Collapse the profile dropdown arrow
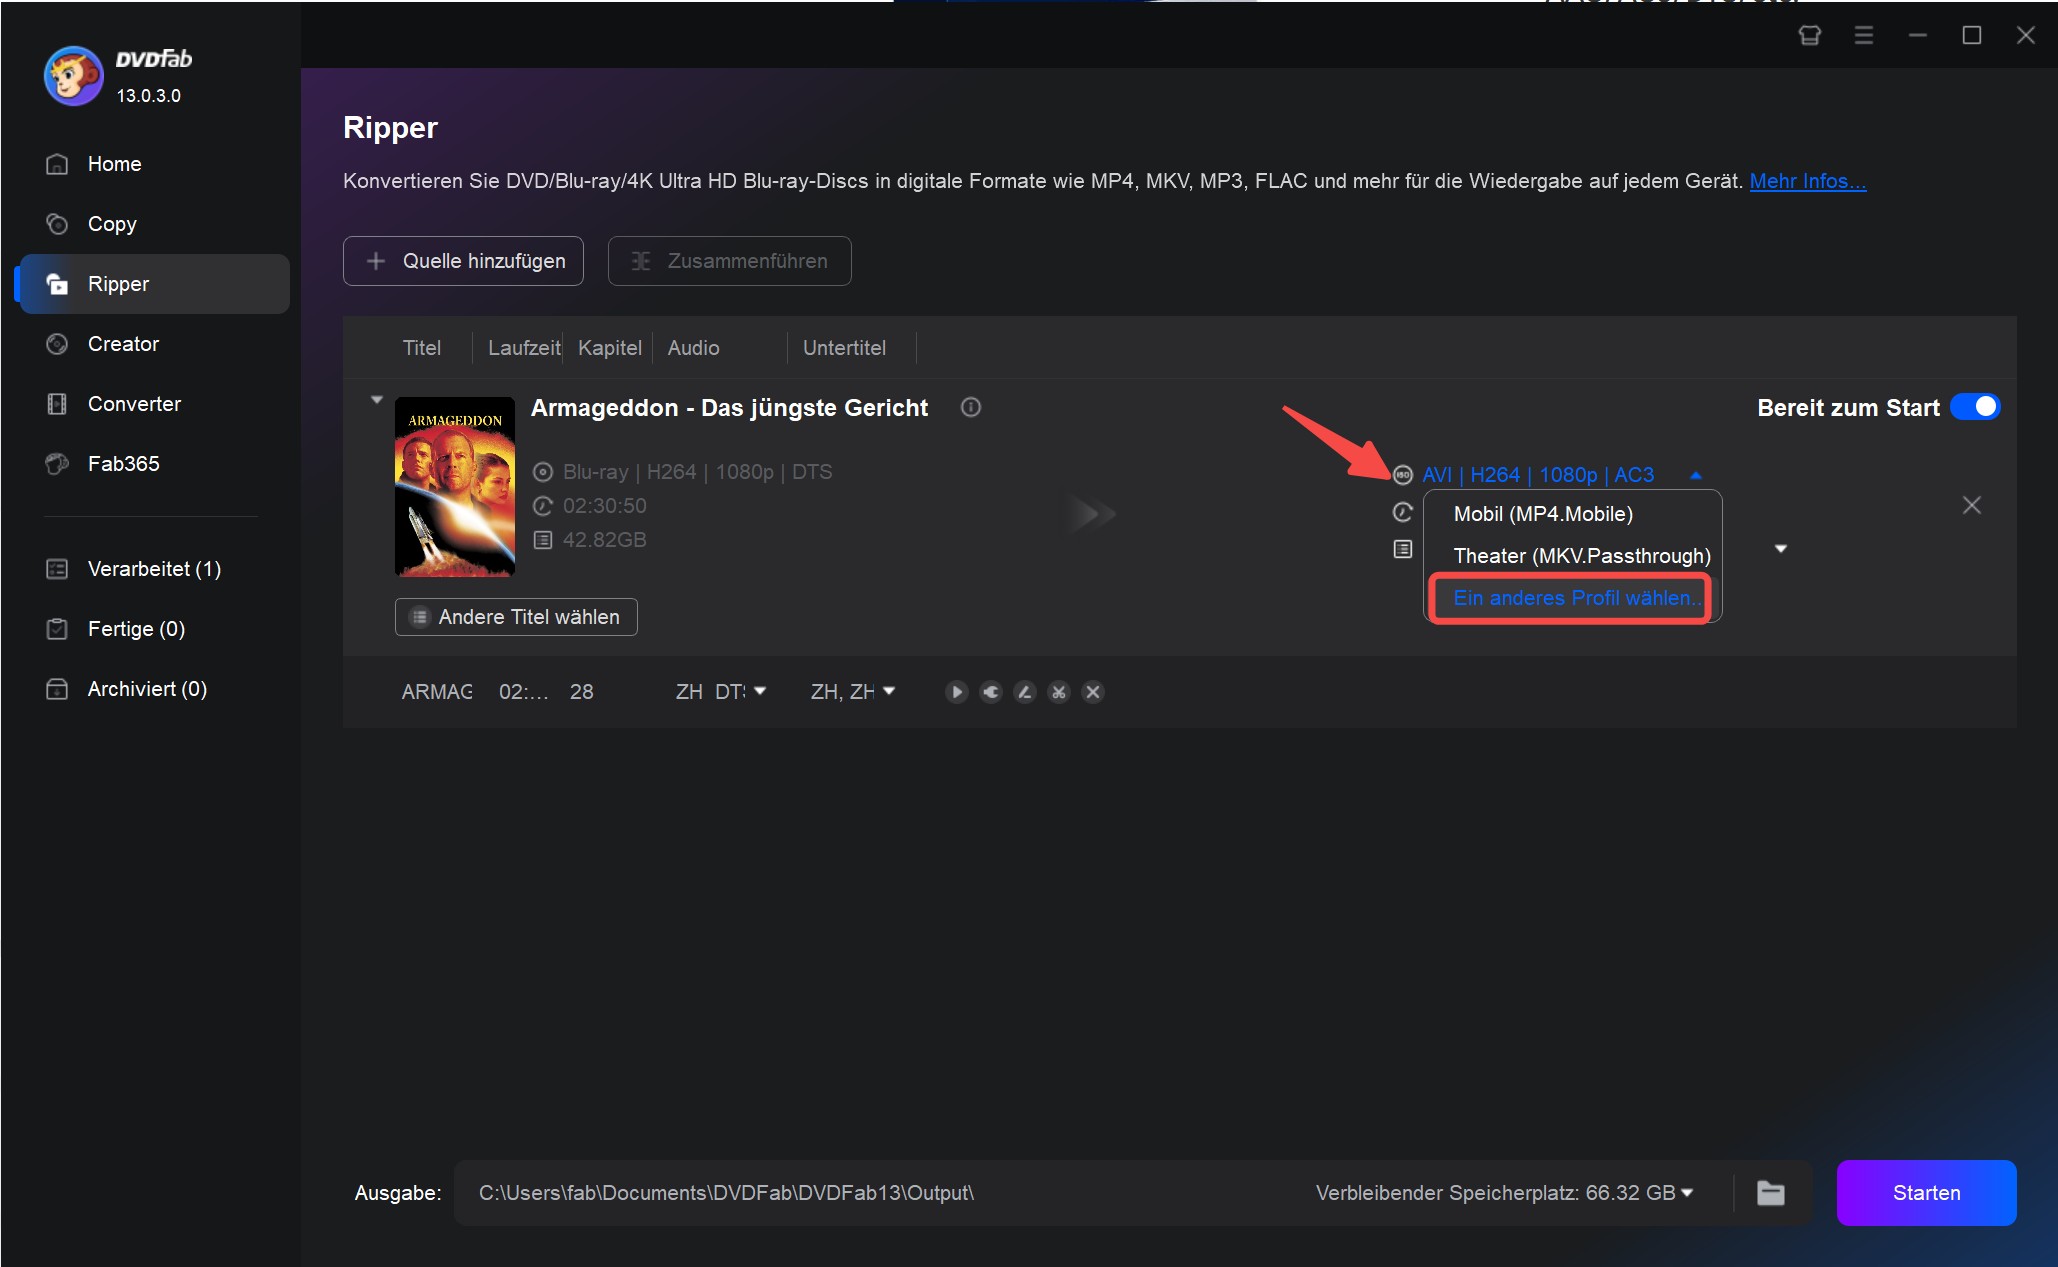The image size is (2058, 1267). coord(1695,476)
